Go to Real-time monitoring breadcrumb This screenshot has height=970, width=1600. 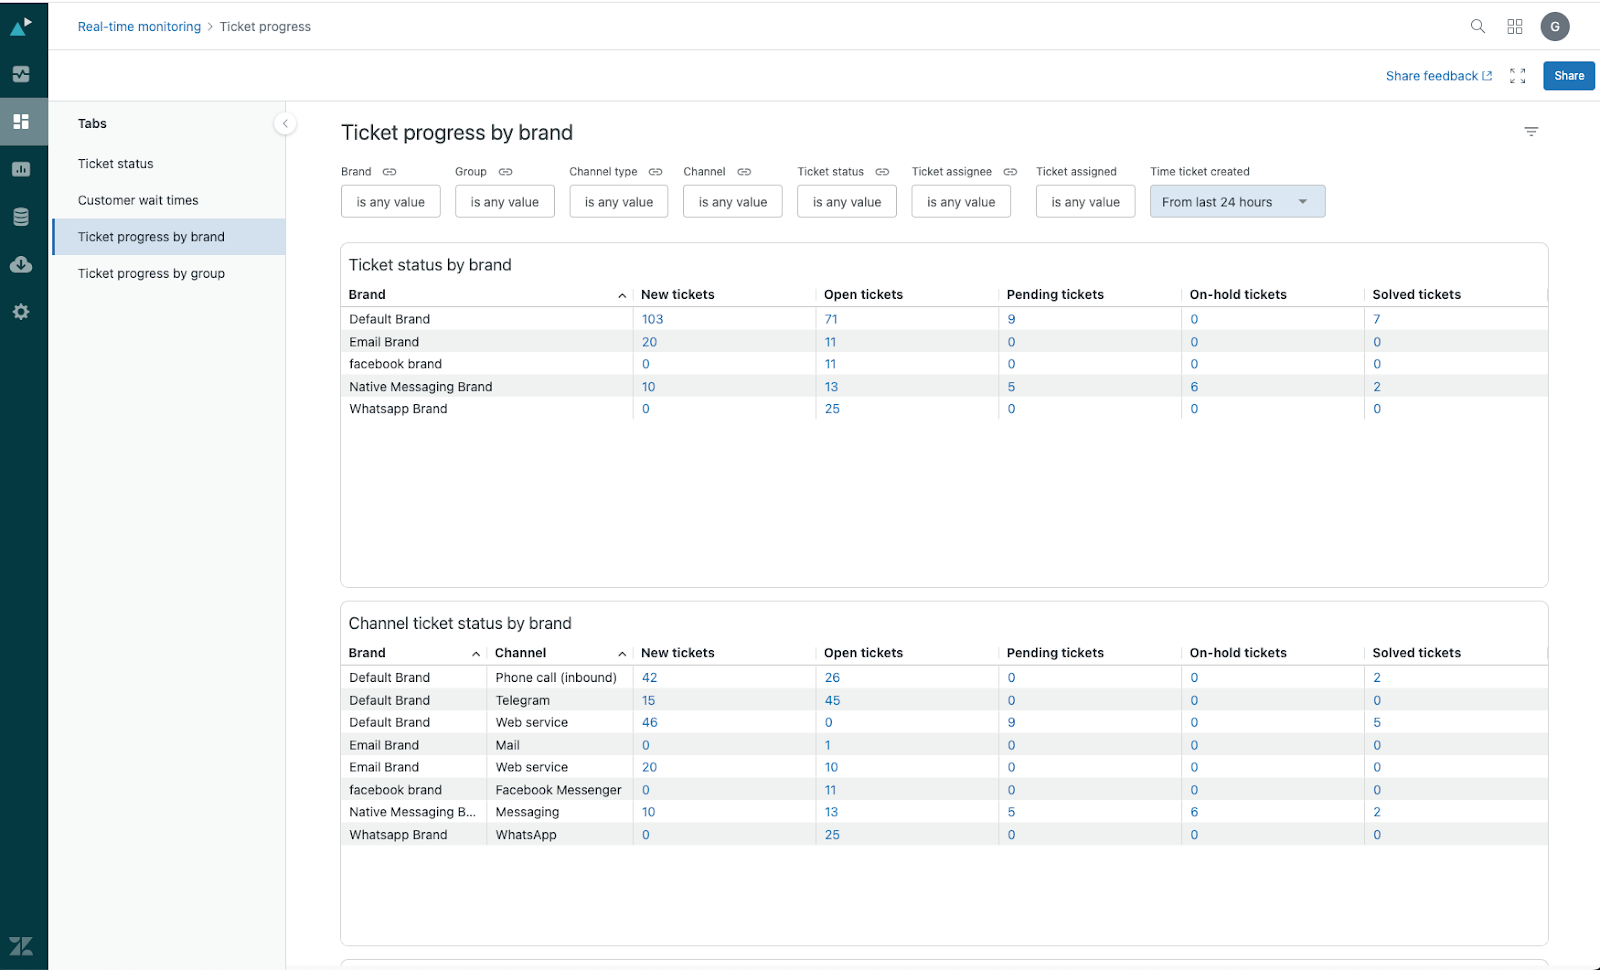click(139, 27)
